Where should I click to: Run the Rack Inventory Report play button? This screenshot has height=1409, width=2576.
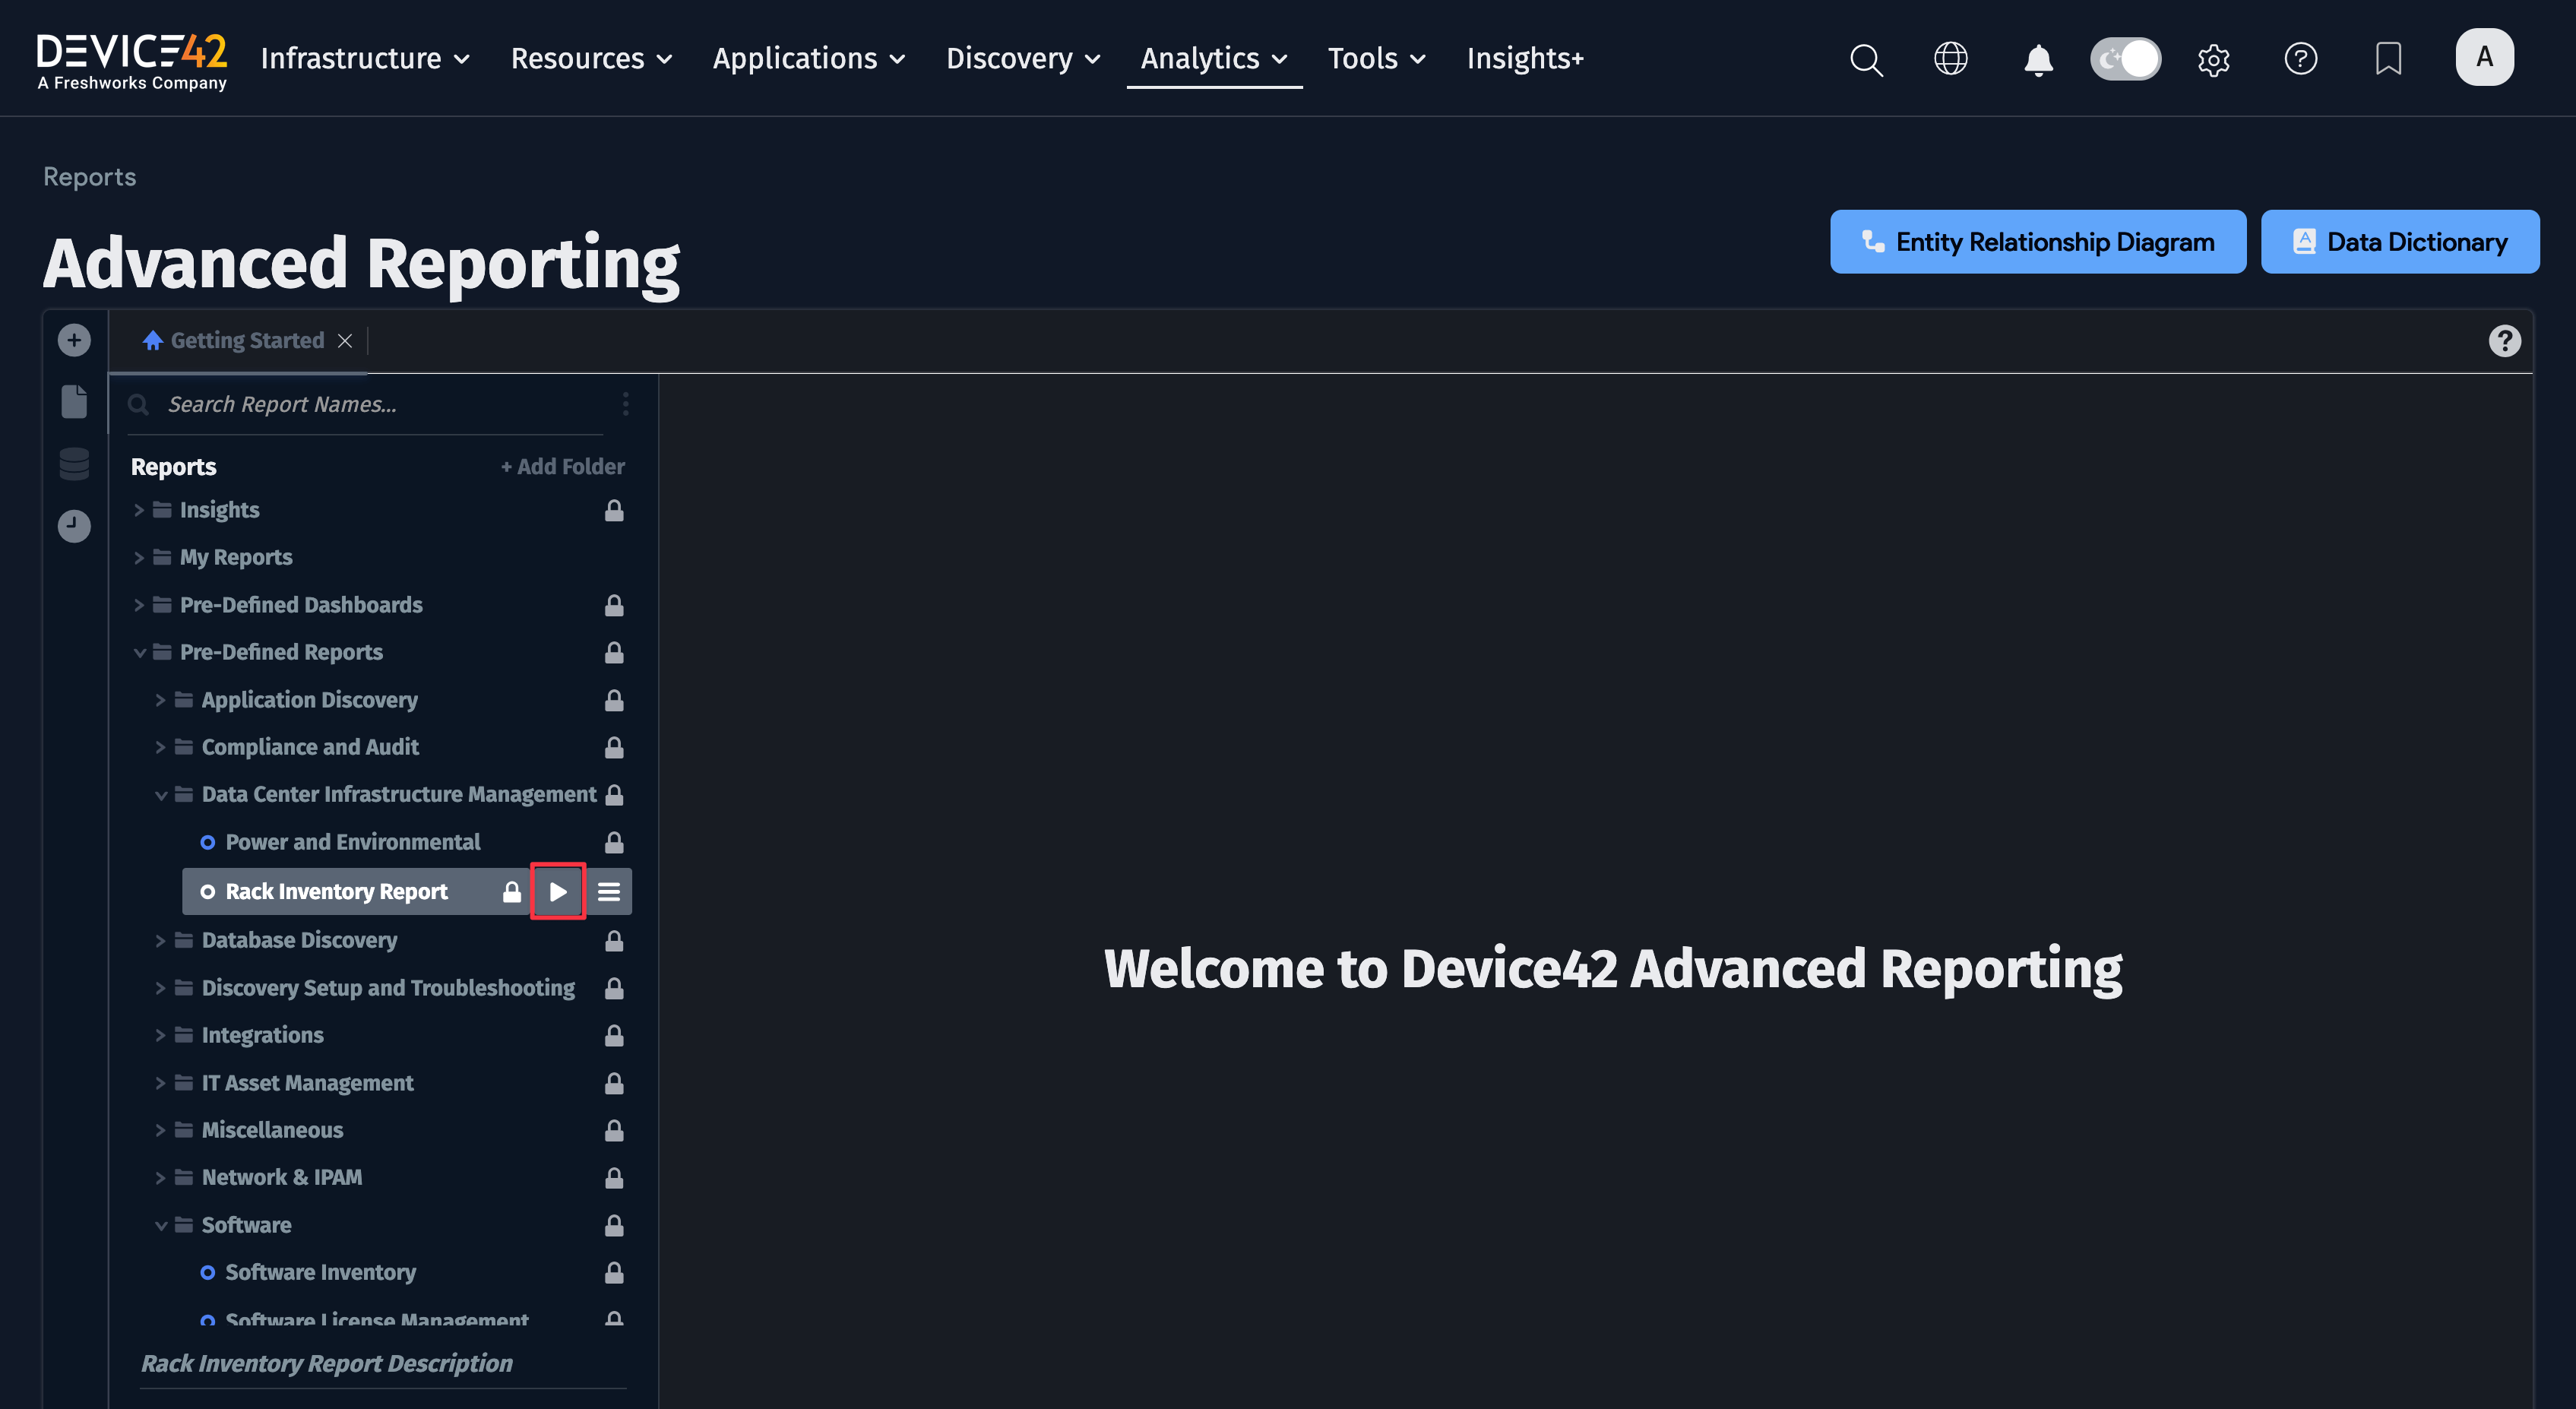pos(558,891)
